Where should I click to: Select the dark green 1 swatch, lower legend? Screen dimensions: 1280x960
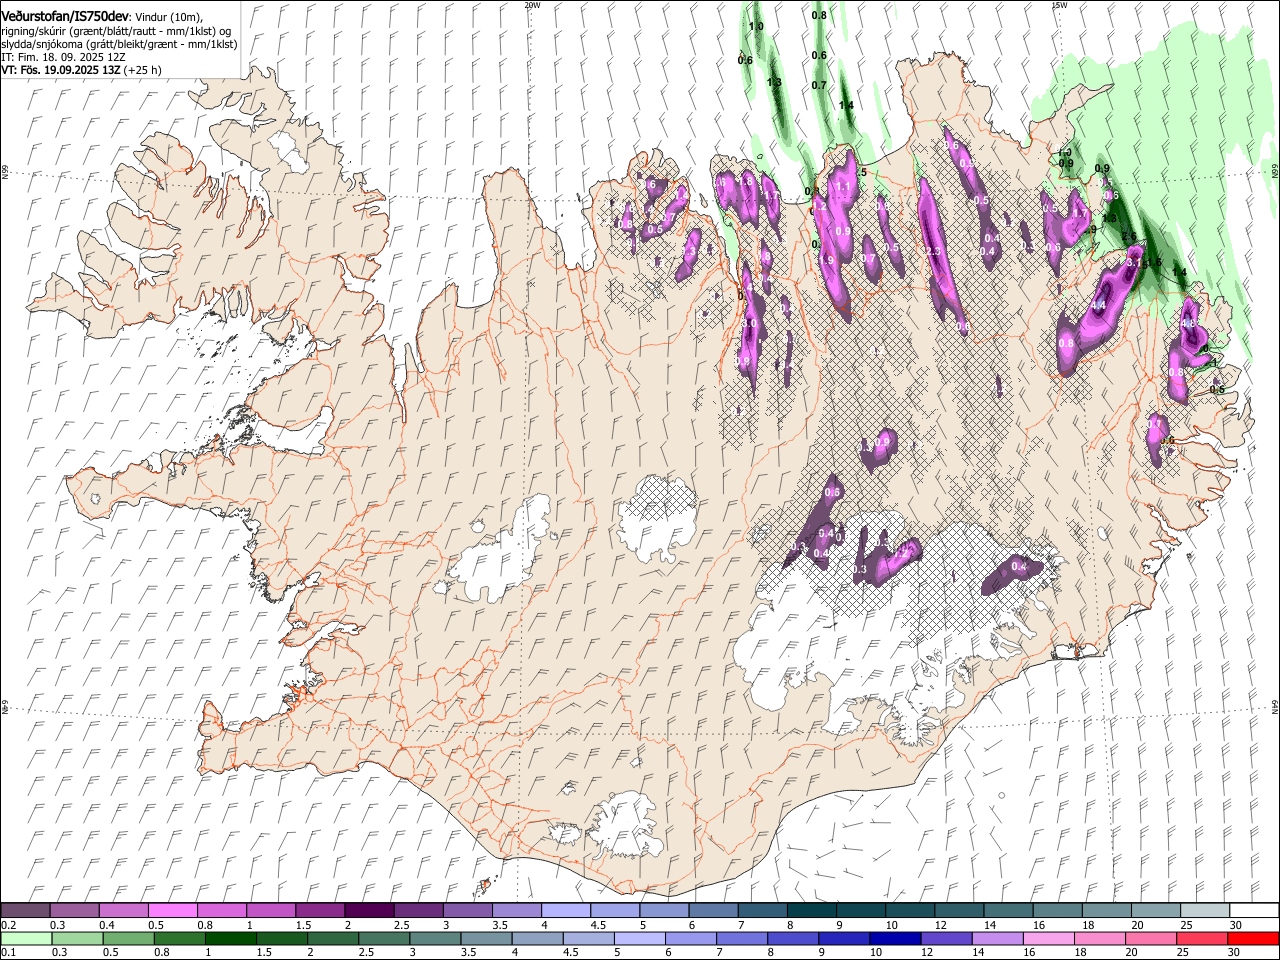[x=230, y=939]
